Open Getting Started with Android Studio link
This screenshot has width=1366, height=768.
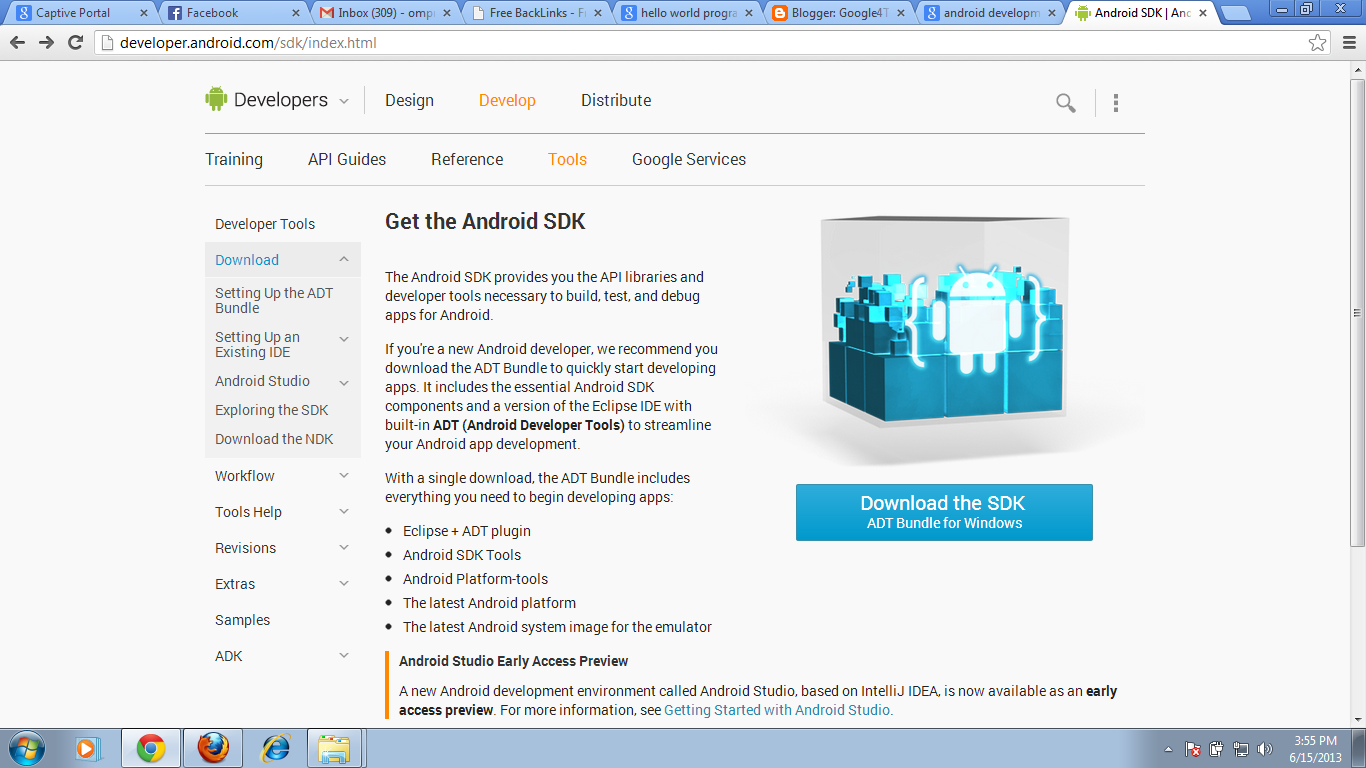pyautogui.click(x=777, y=710)
